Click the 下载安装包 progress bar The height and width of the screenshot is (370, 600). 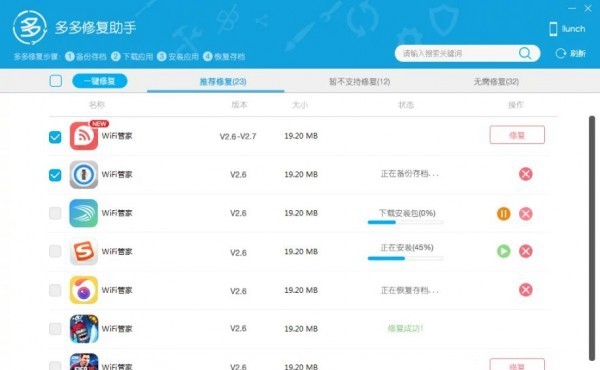[x=405, y=222]
